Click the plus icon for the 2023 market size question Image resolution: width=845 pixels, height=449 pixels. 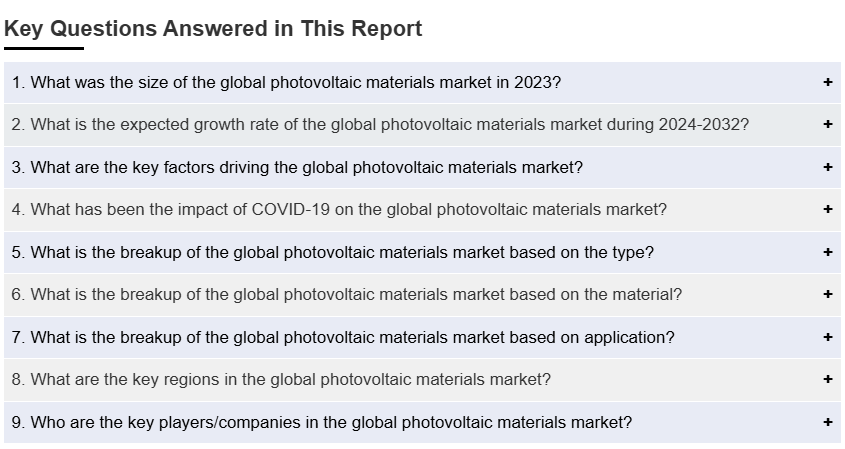[828, 83]
